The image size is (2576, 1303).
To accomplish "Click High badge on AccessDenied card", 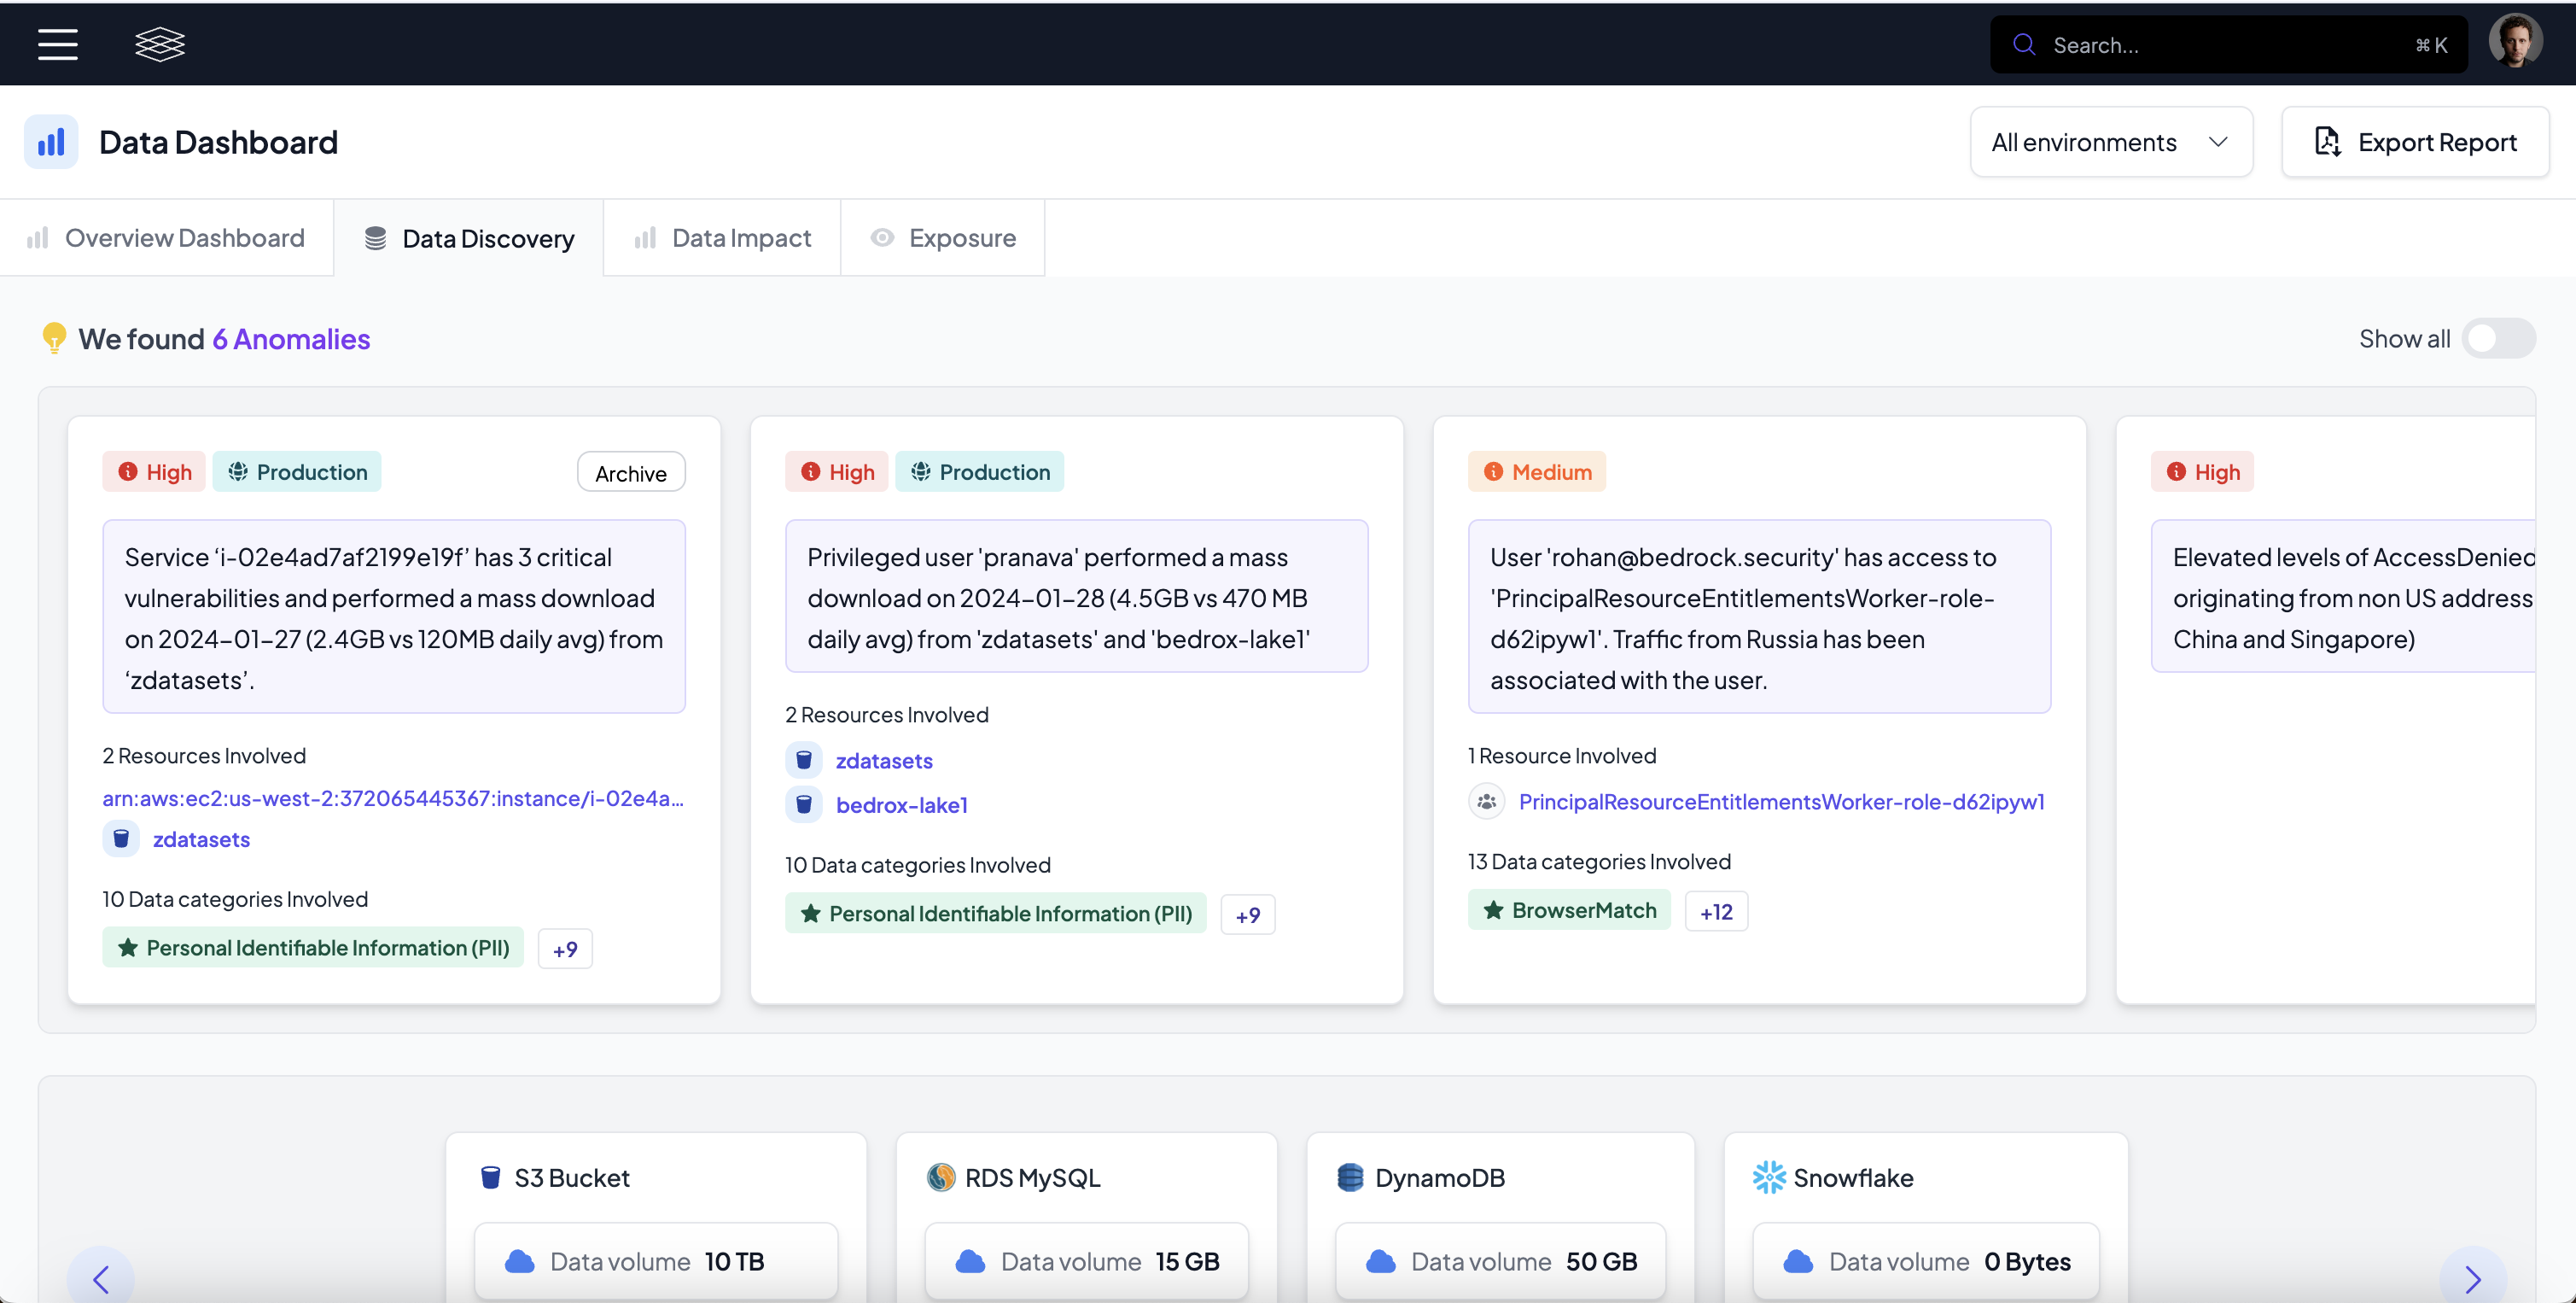I will pos(2203,471).
